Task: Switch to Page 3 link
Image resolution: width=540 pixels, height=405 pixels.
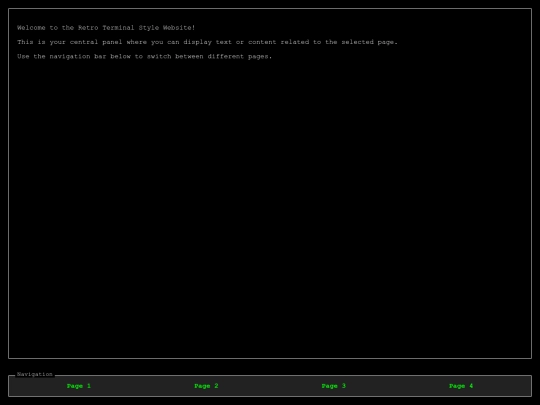Action: pyautogui.click(x=334, y=386)
